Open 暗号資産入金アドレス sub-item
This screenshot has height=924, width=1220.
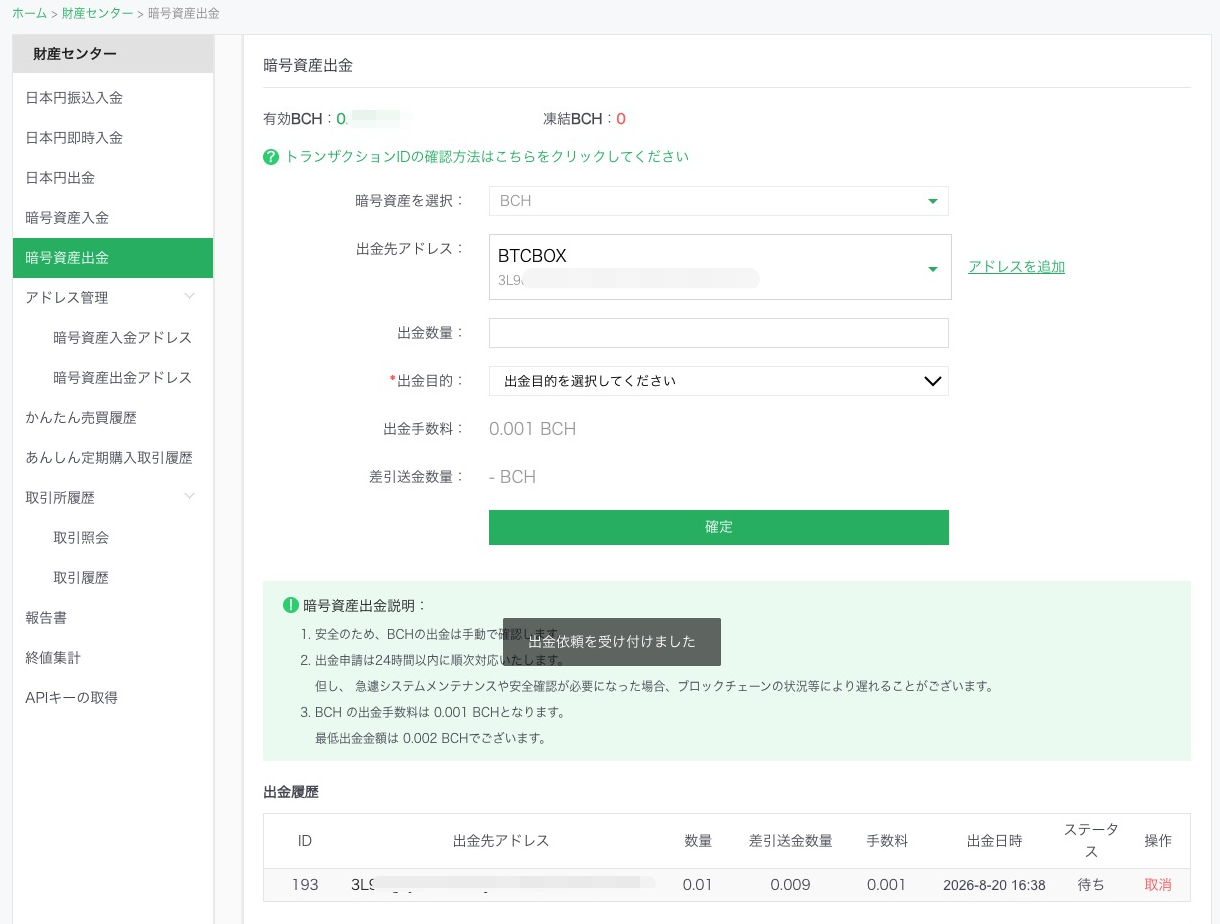click(122, 337)
